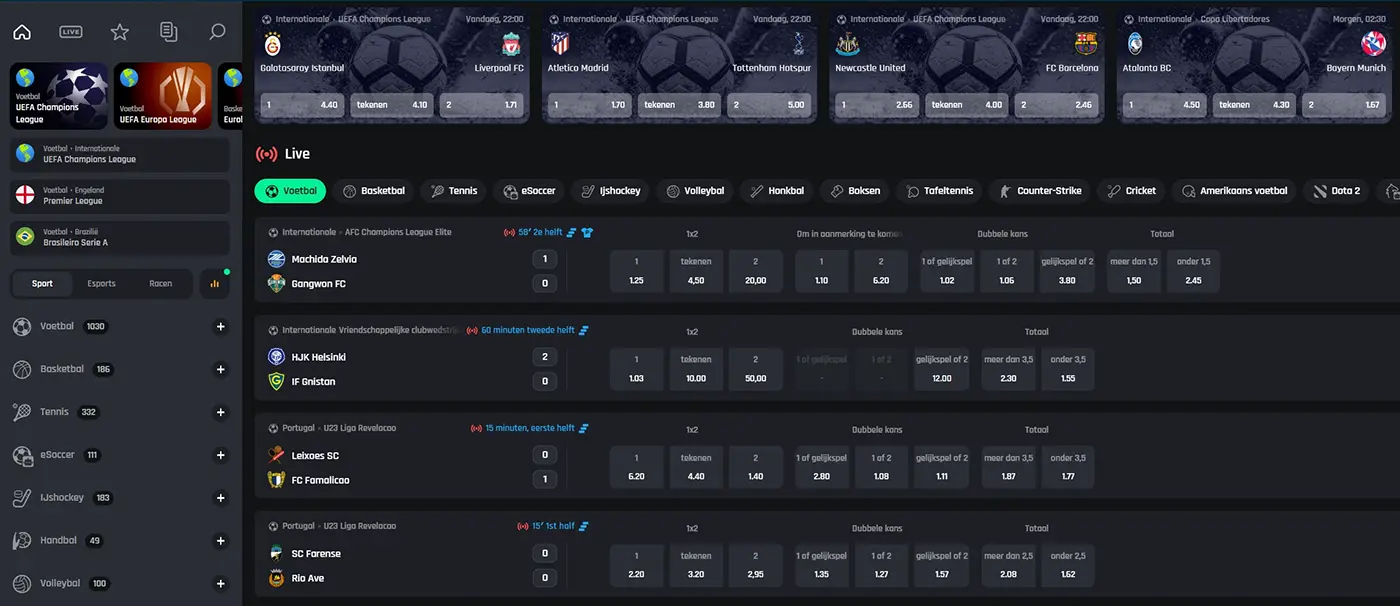The width and height of the screenshot is (1400, 606).
Task: Open the statistics bar-chart icon
Action: (x=215, y=284)
